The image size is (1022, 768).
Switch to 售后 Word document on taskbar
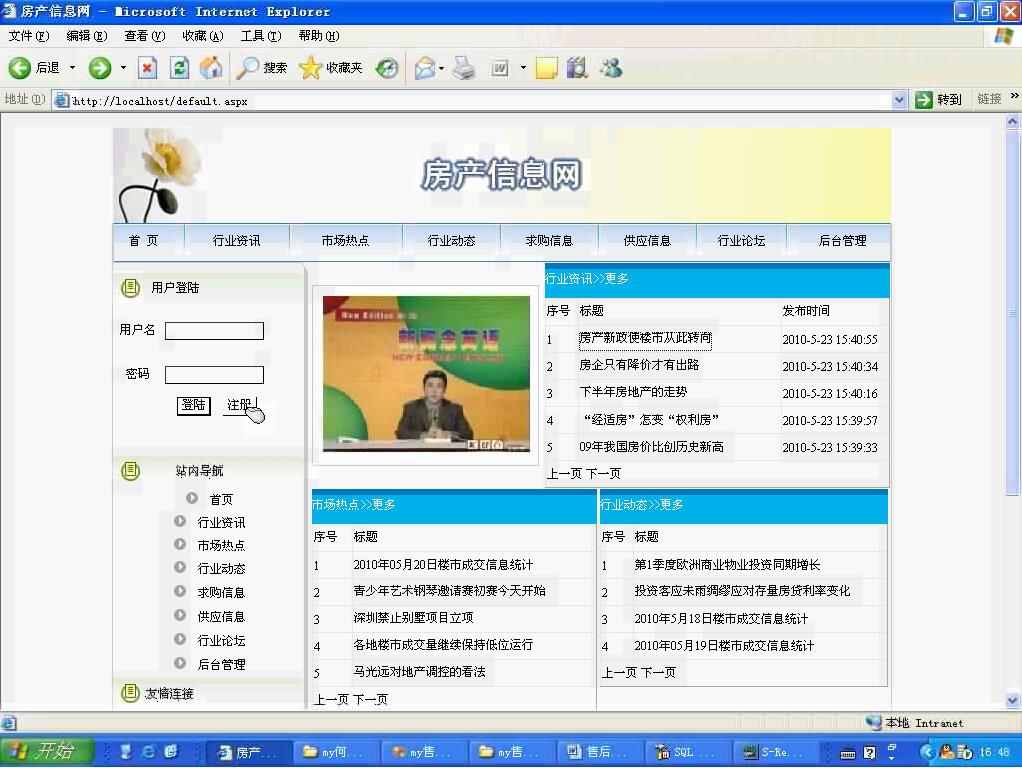click(x=598, y=752)
